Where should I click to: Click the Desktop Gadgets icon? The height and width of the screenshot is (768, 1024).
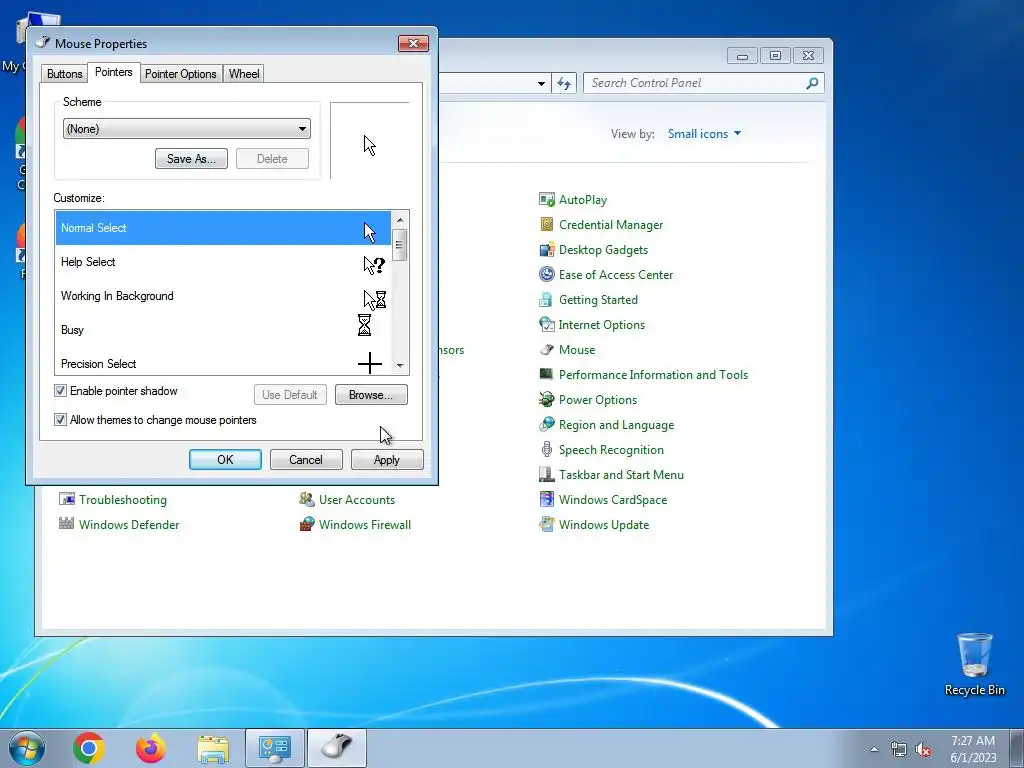[547, 249]
